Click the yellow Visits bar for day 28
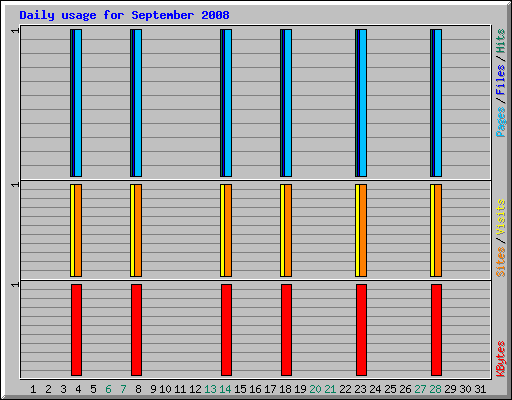Image resolution: width=512 pixels, height=400 pixels. pos(432,230)
